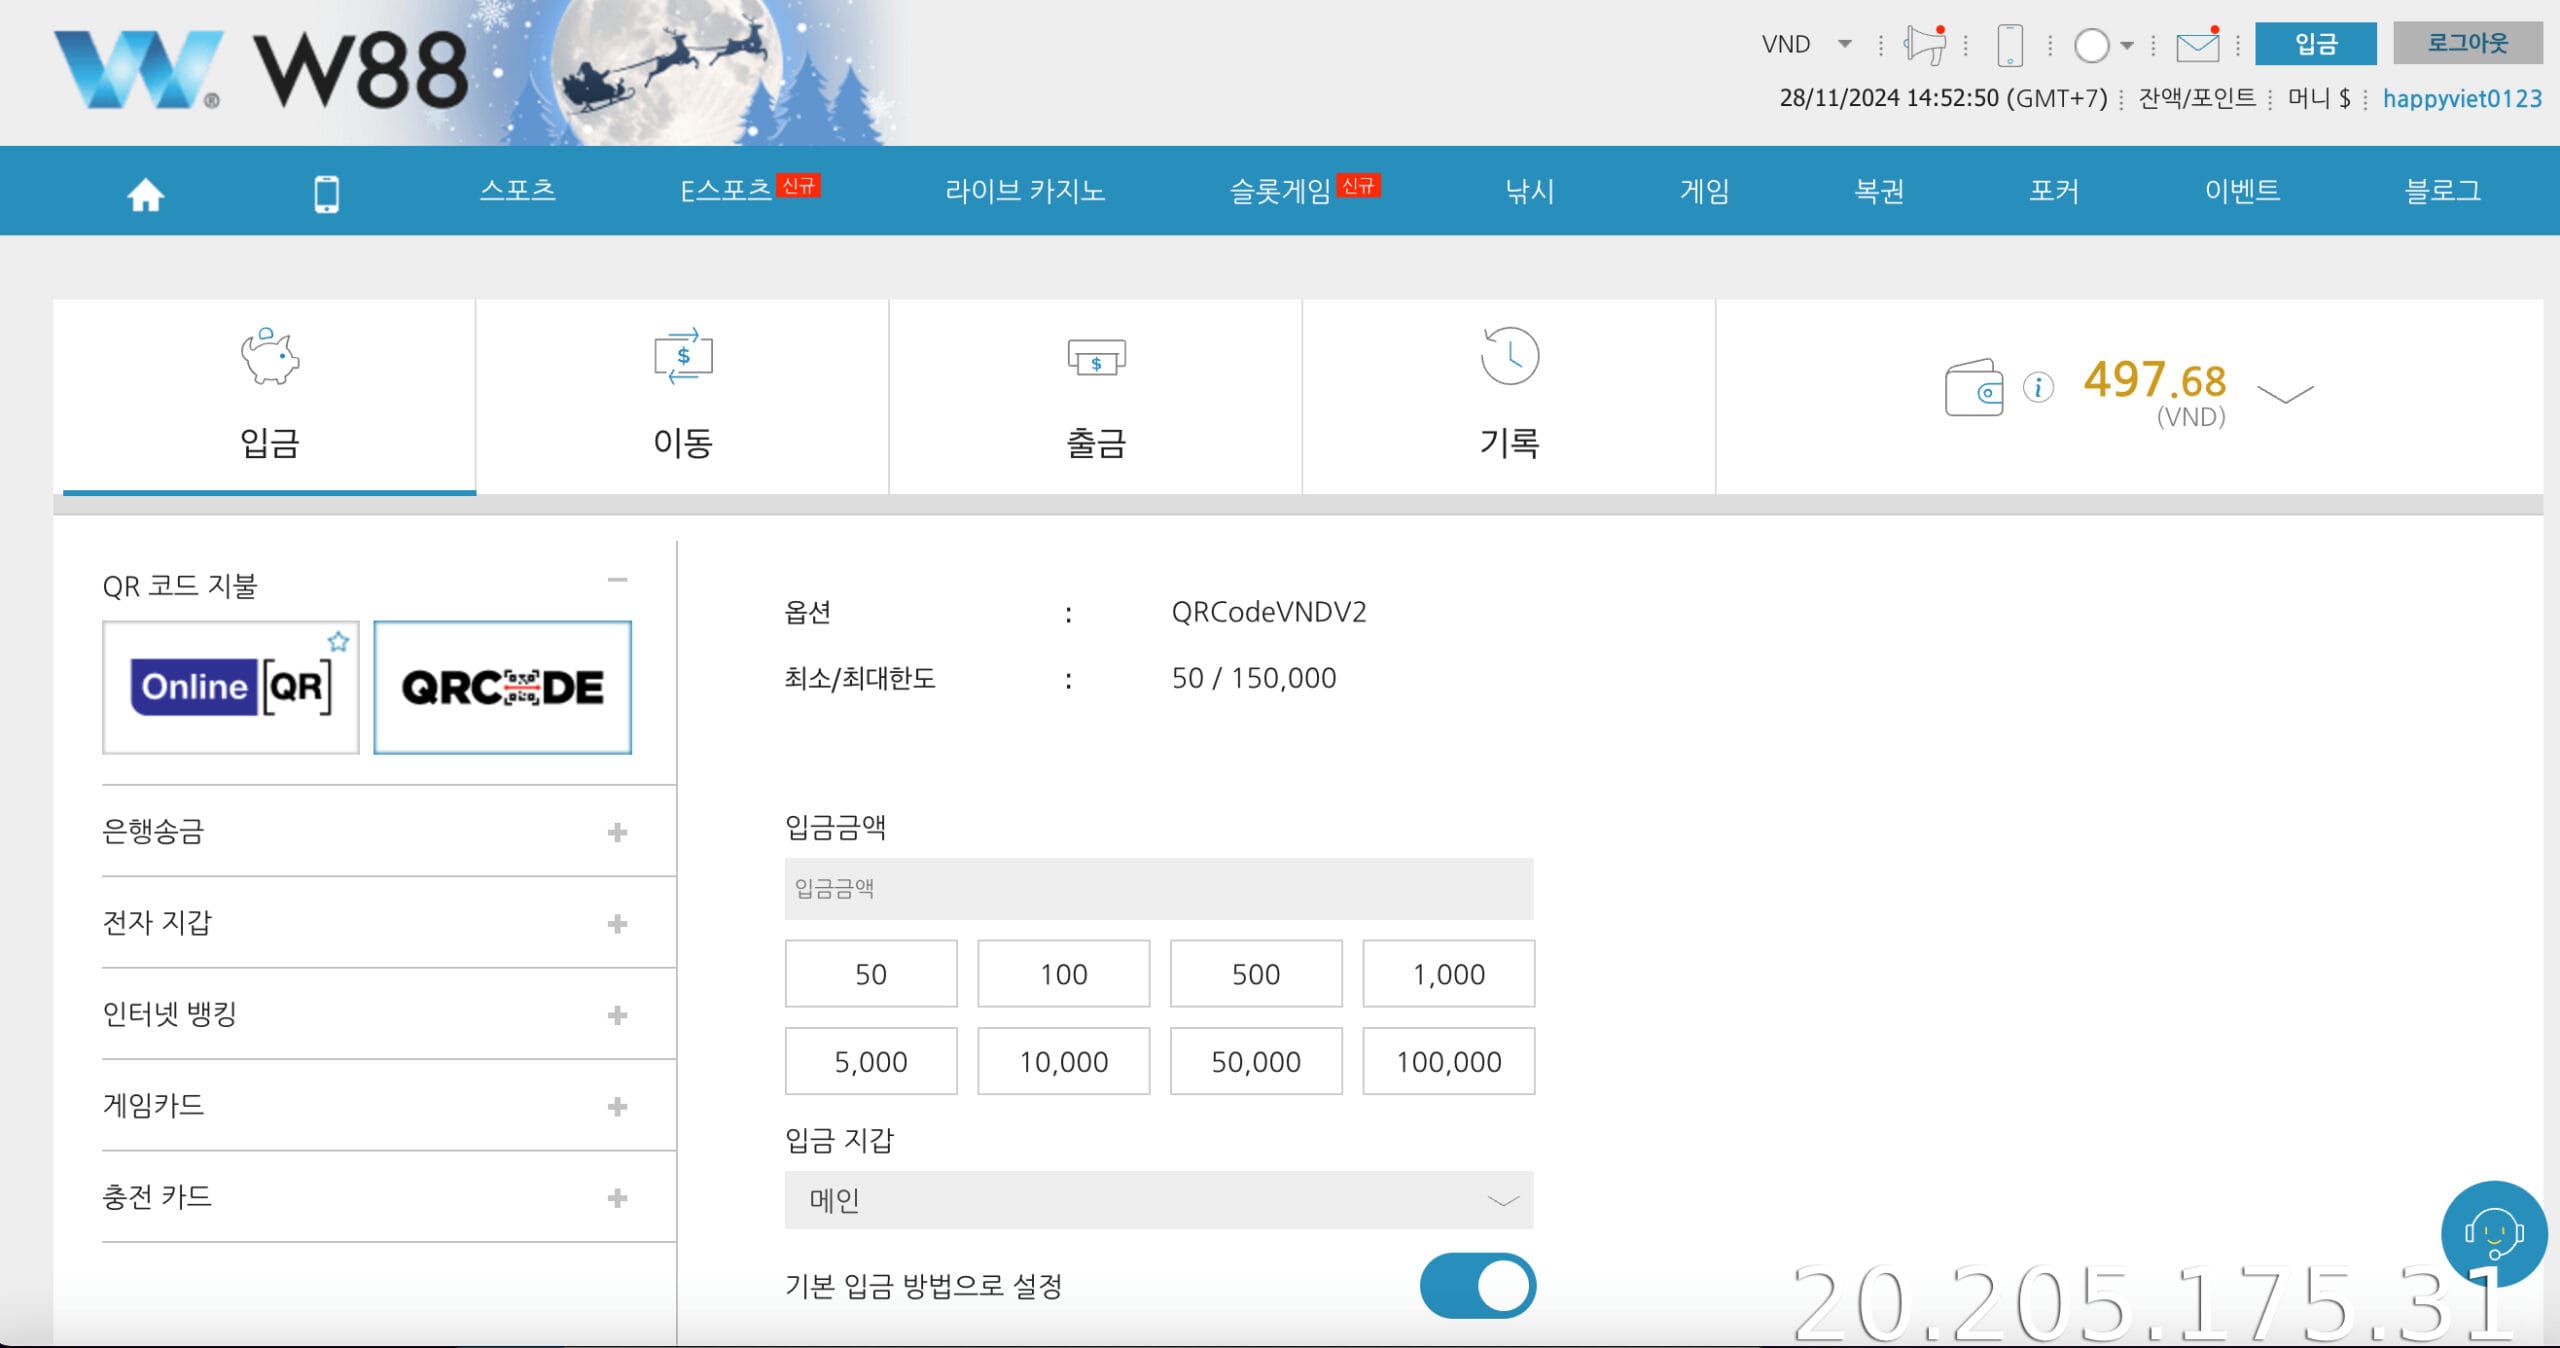This screenshot has height=1348, width=2560.
Task: Open the 복권 menu
Action: (1879, 190)
